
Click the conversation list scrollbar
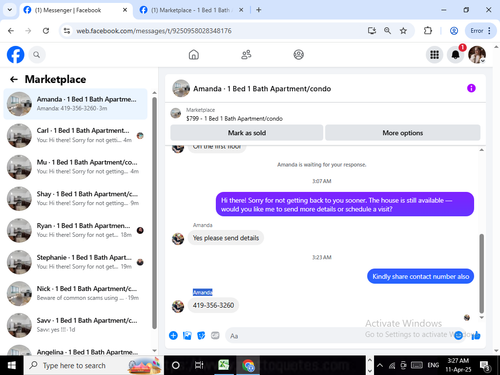tap(154, 213)
